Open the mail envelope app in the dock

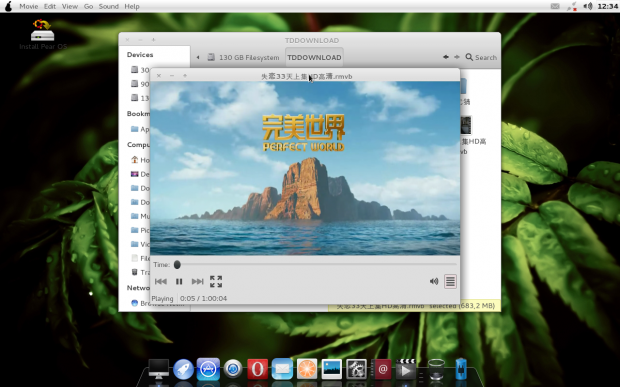(x=282, y=369)
